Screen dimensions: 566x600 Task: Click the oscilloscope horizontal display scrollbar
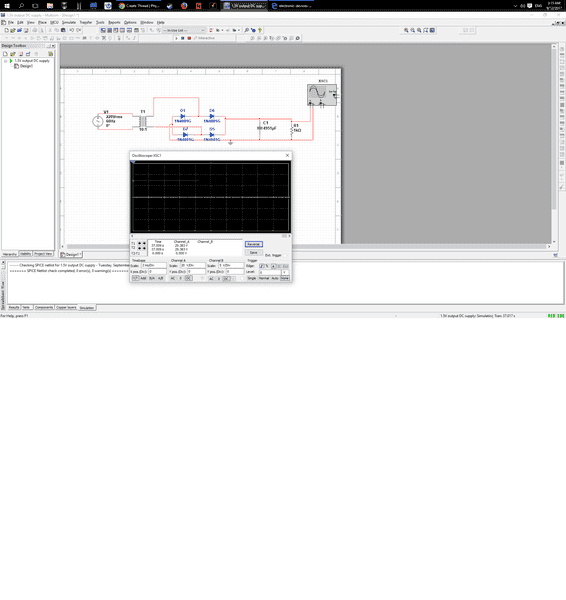[x=210, y=236]
